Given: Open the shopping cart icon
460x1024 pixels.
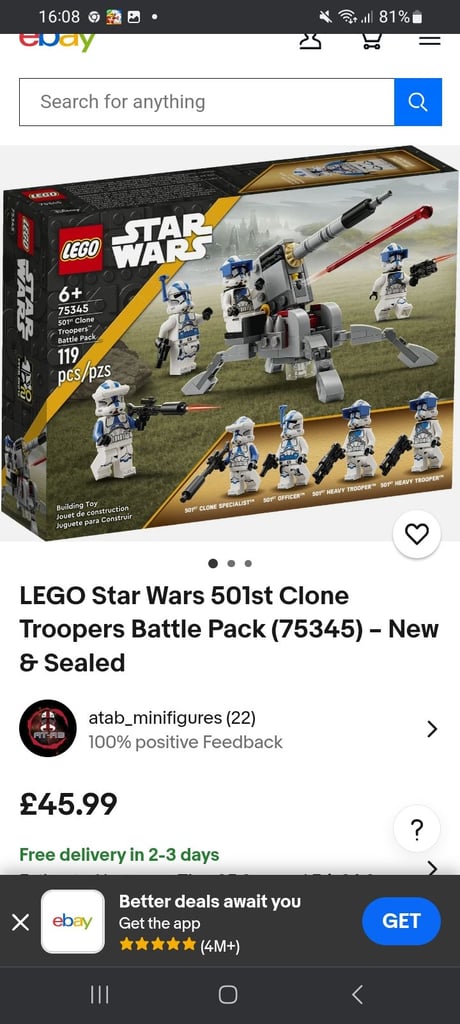Looking at the screenshot, I should [372, 41].
